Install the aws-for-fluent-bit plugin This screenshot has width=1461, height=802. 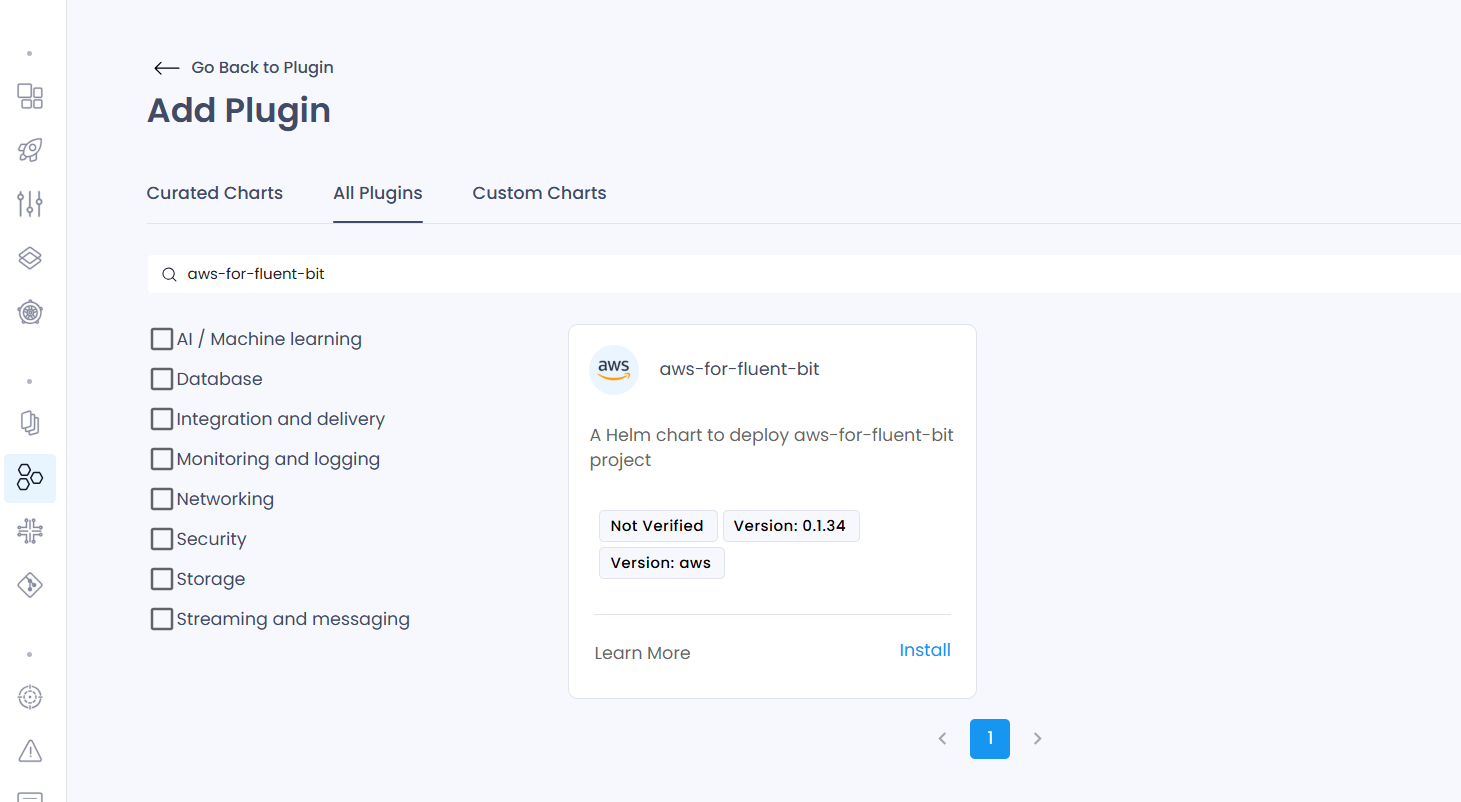pyautogui.click(x=925, y=650)
